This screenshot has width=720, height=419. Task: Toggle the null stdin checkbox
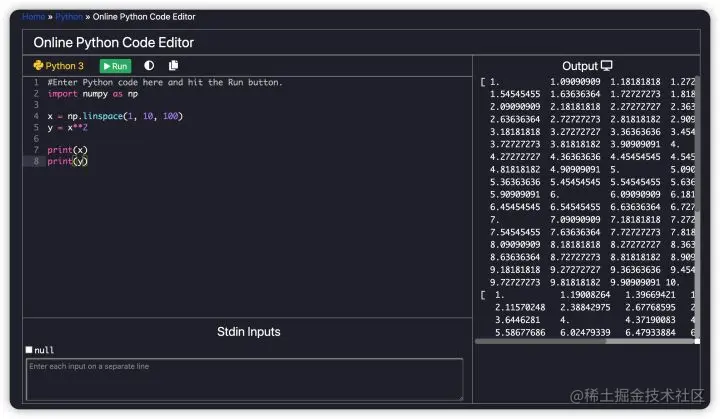29,350
